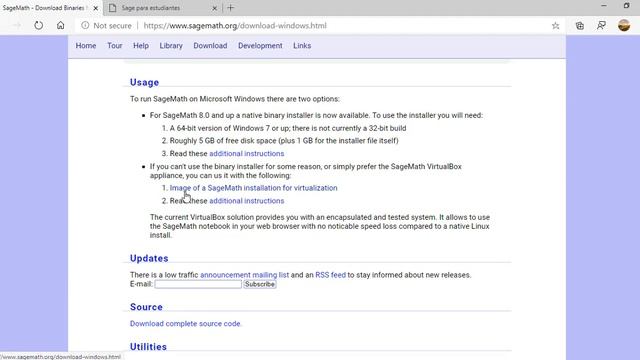
Task: Open a new browser tab
Action: pyautogui.click(x=231, y=8)
